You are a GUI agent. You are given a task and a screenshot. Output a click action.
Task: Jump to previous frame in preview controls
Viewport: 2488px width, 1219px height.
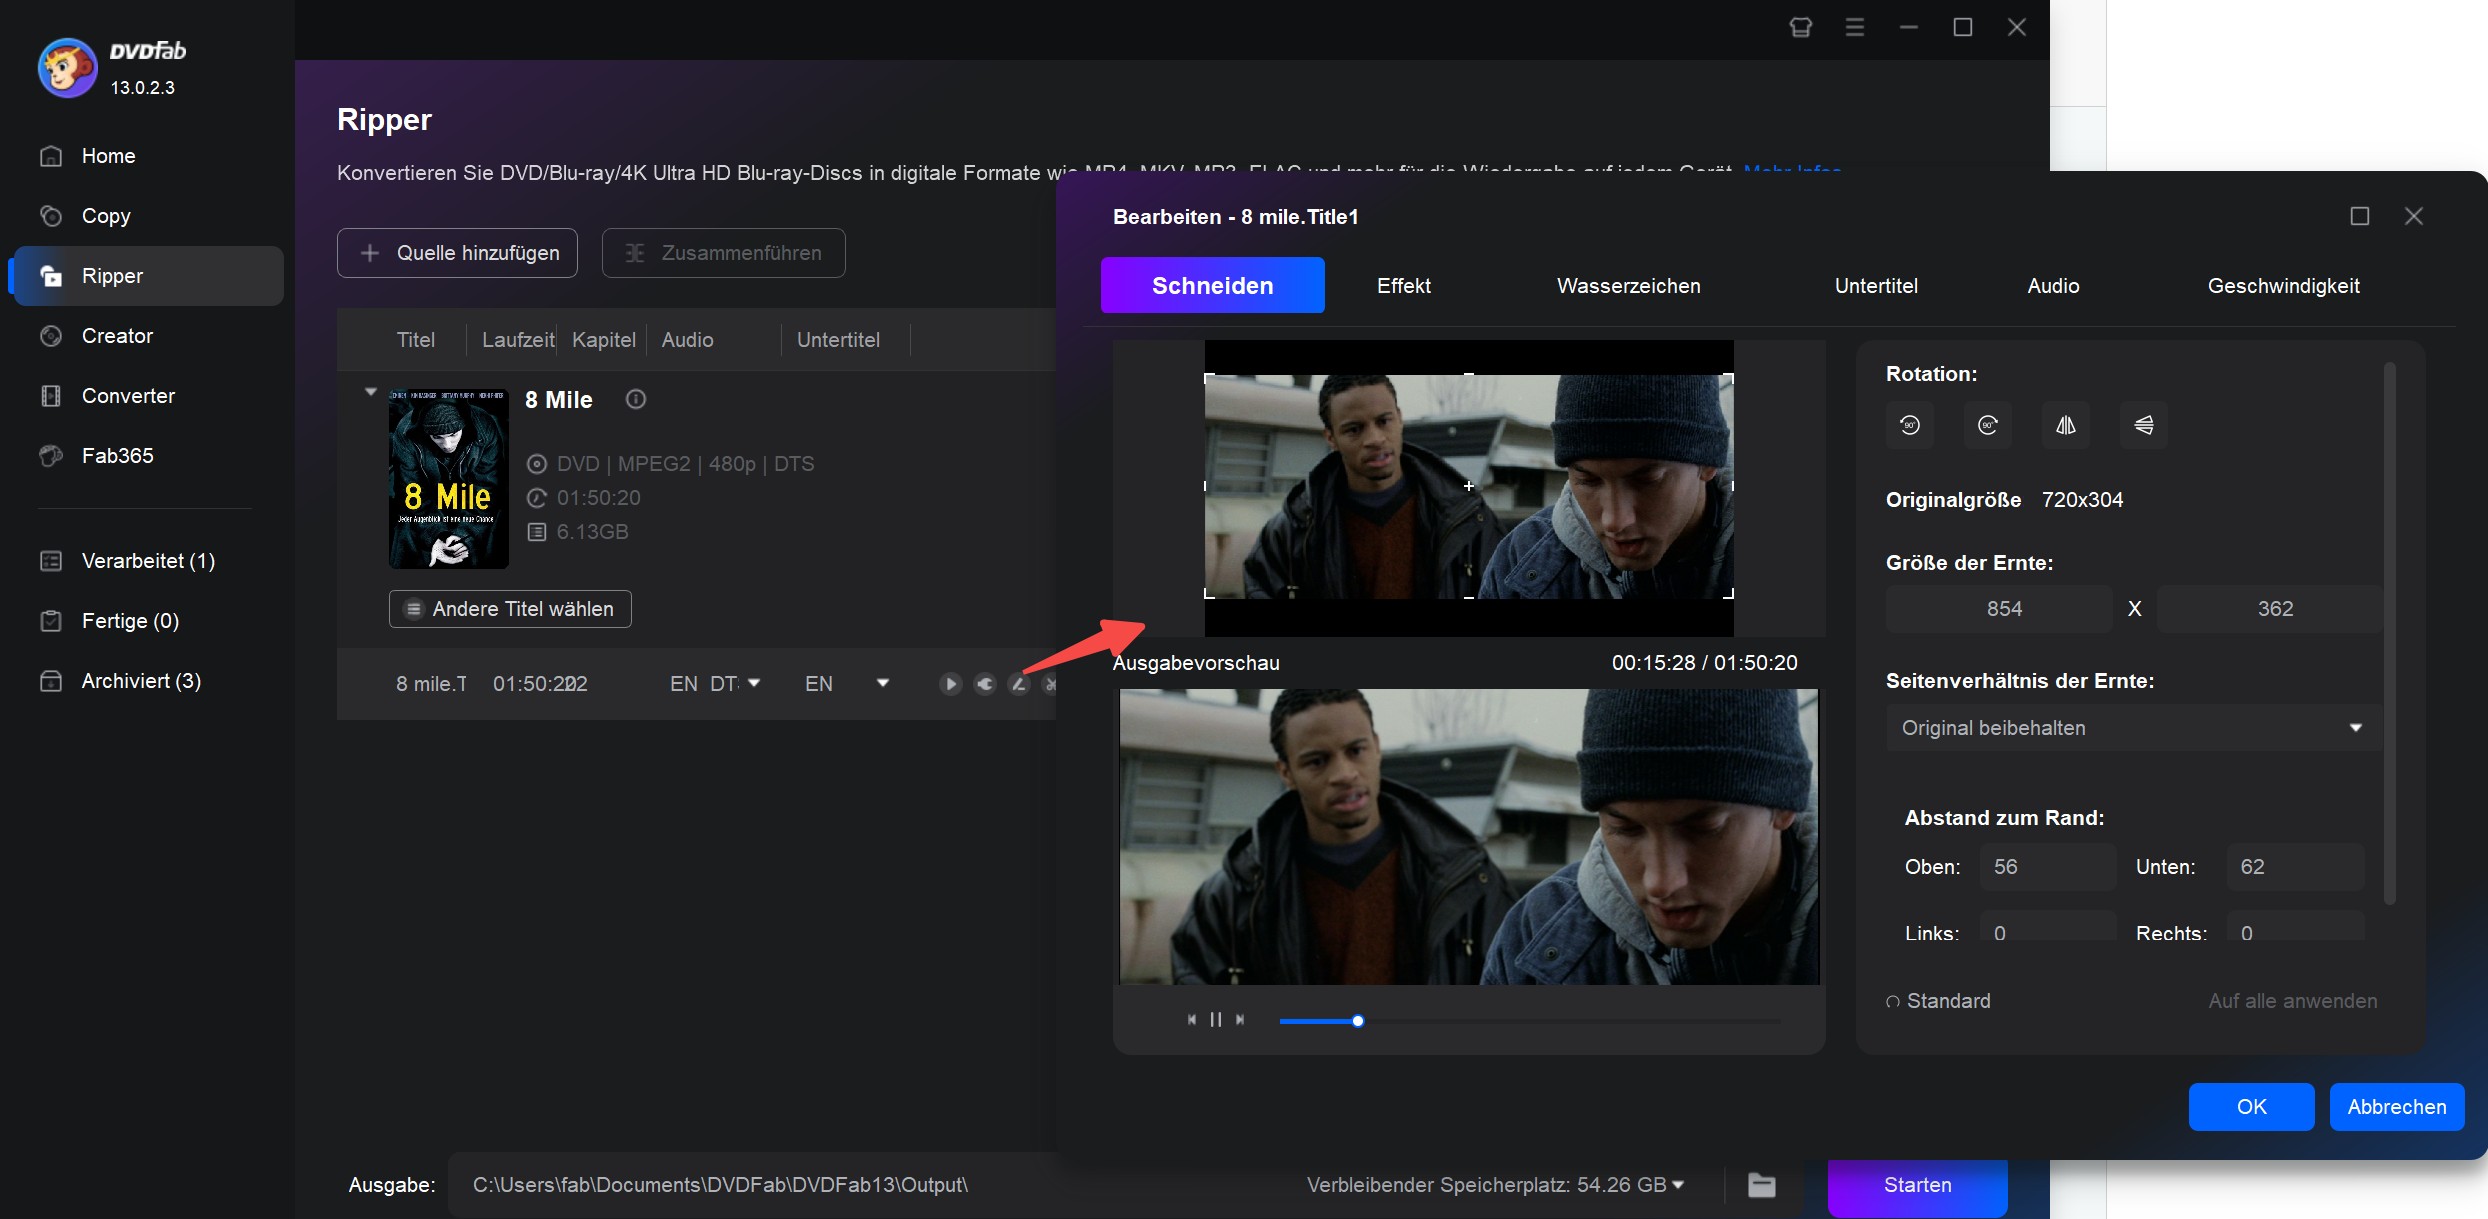pyautogui.click(x=1192, y=1020)
